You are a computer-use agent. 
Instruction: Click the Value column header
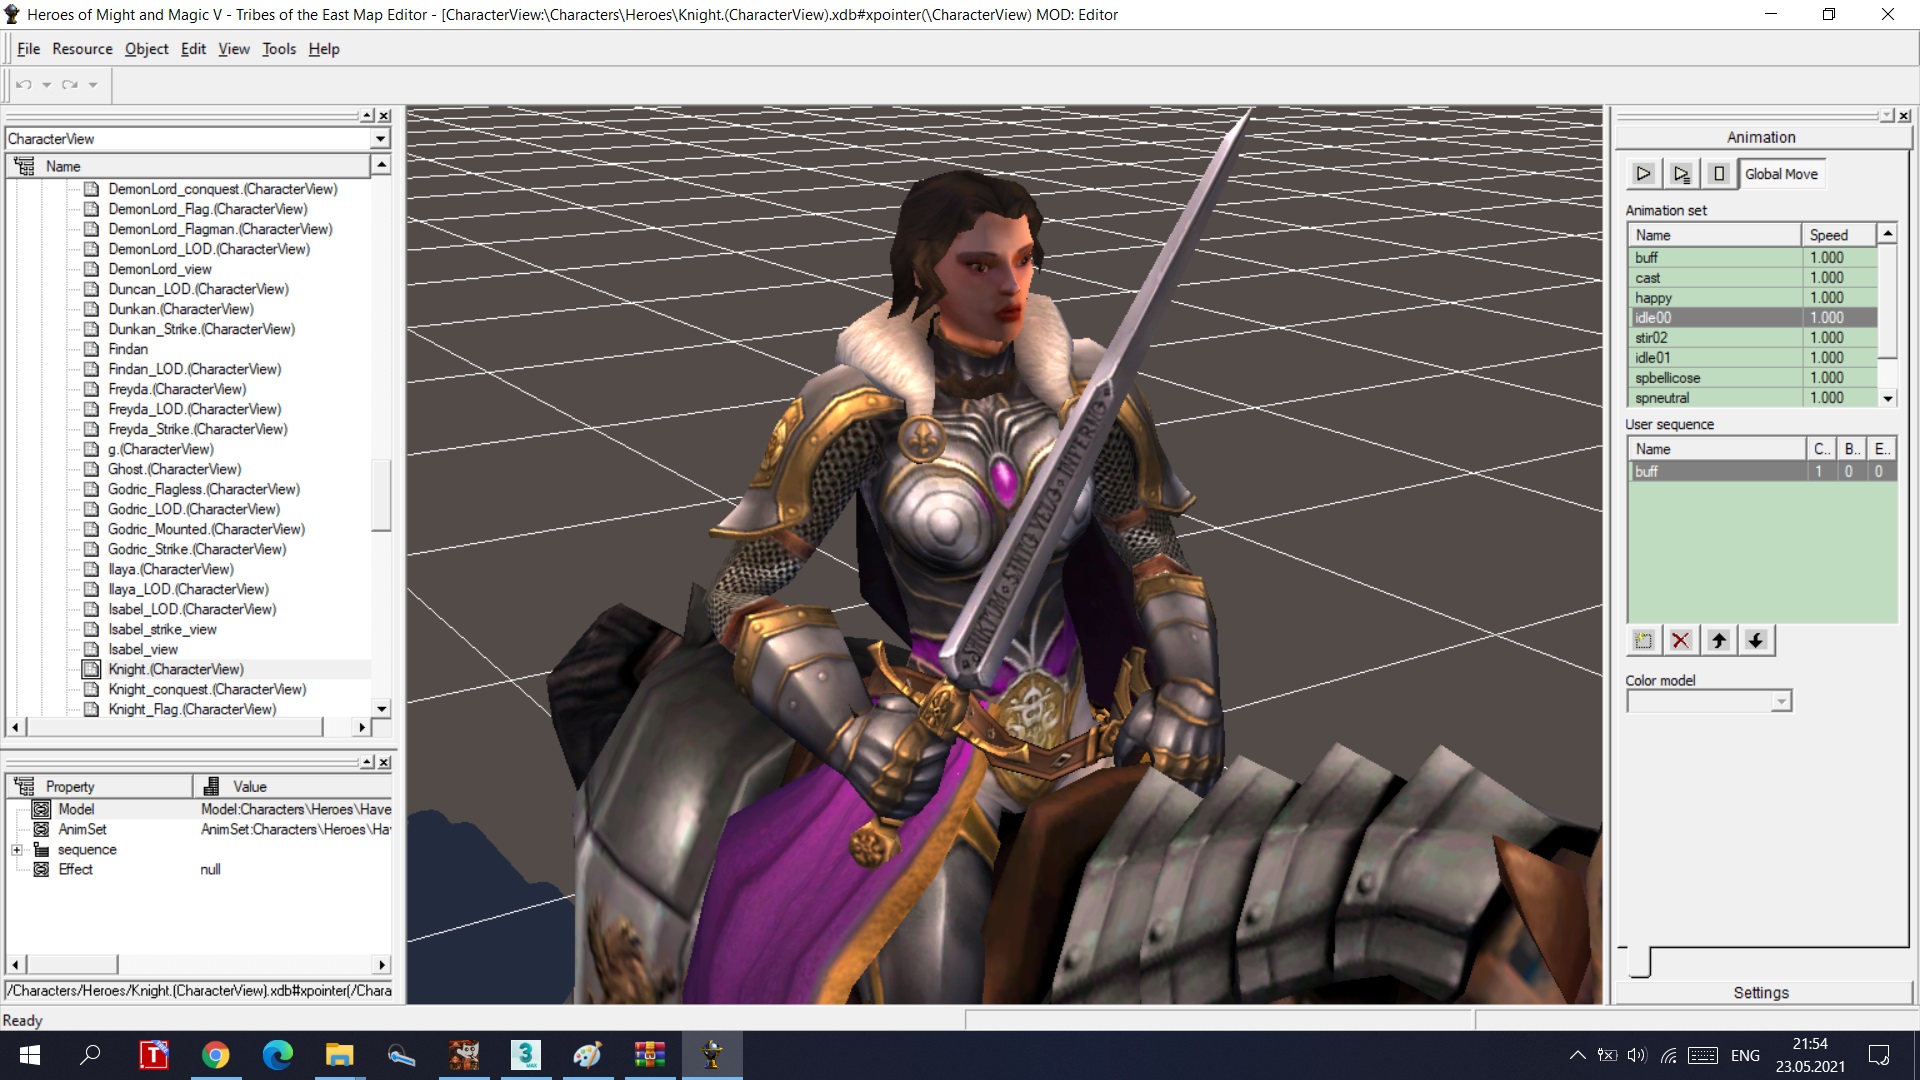point(292,786)
